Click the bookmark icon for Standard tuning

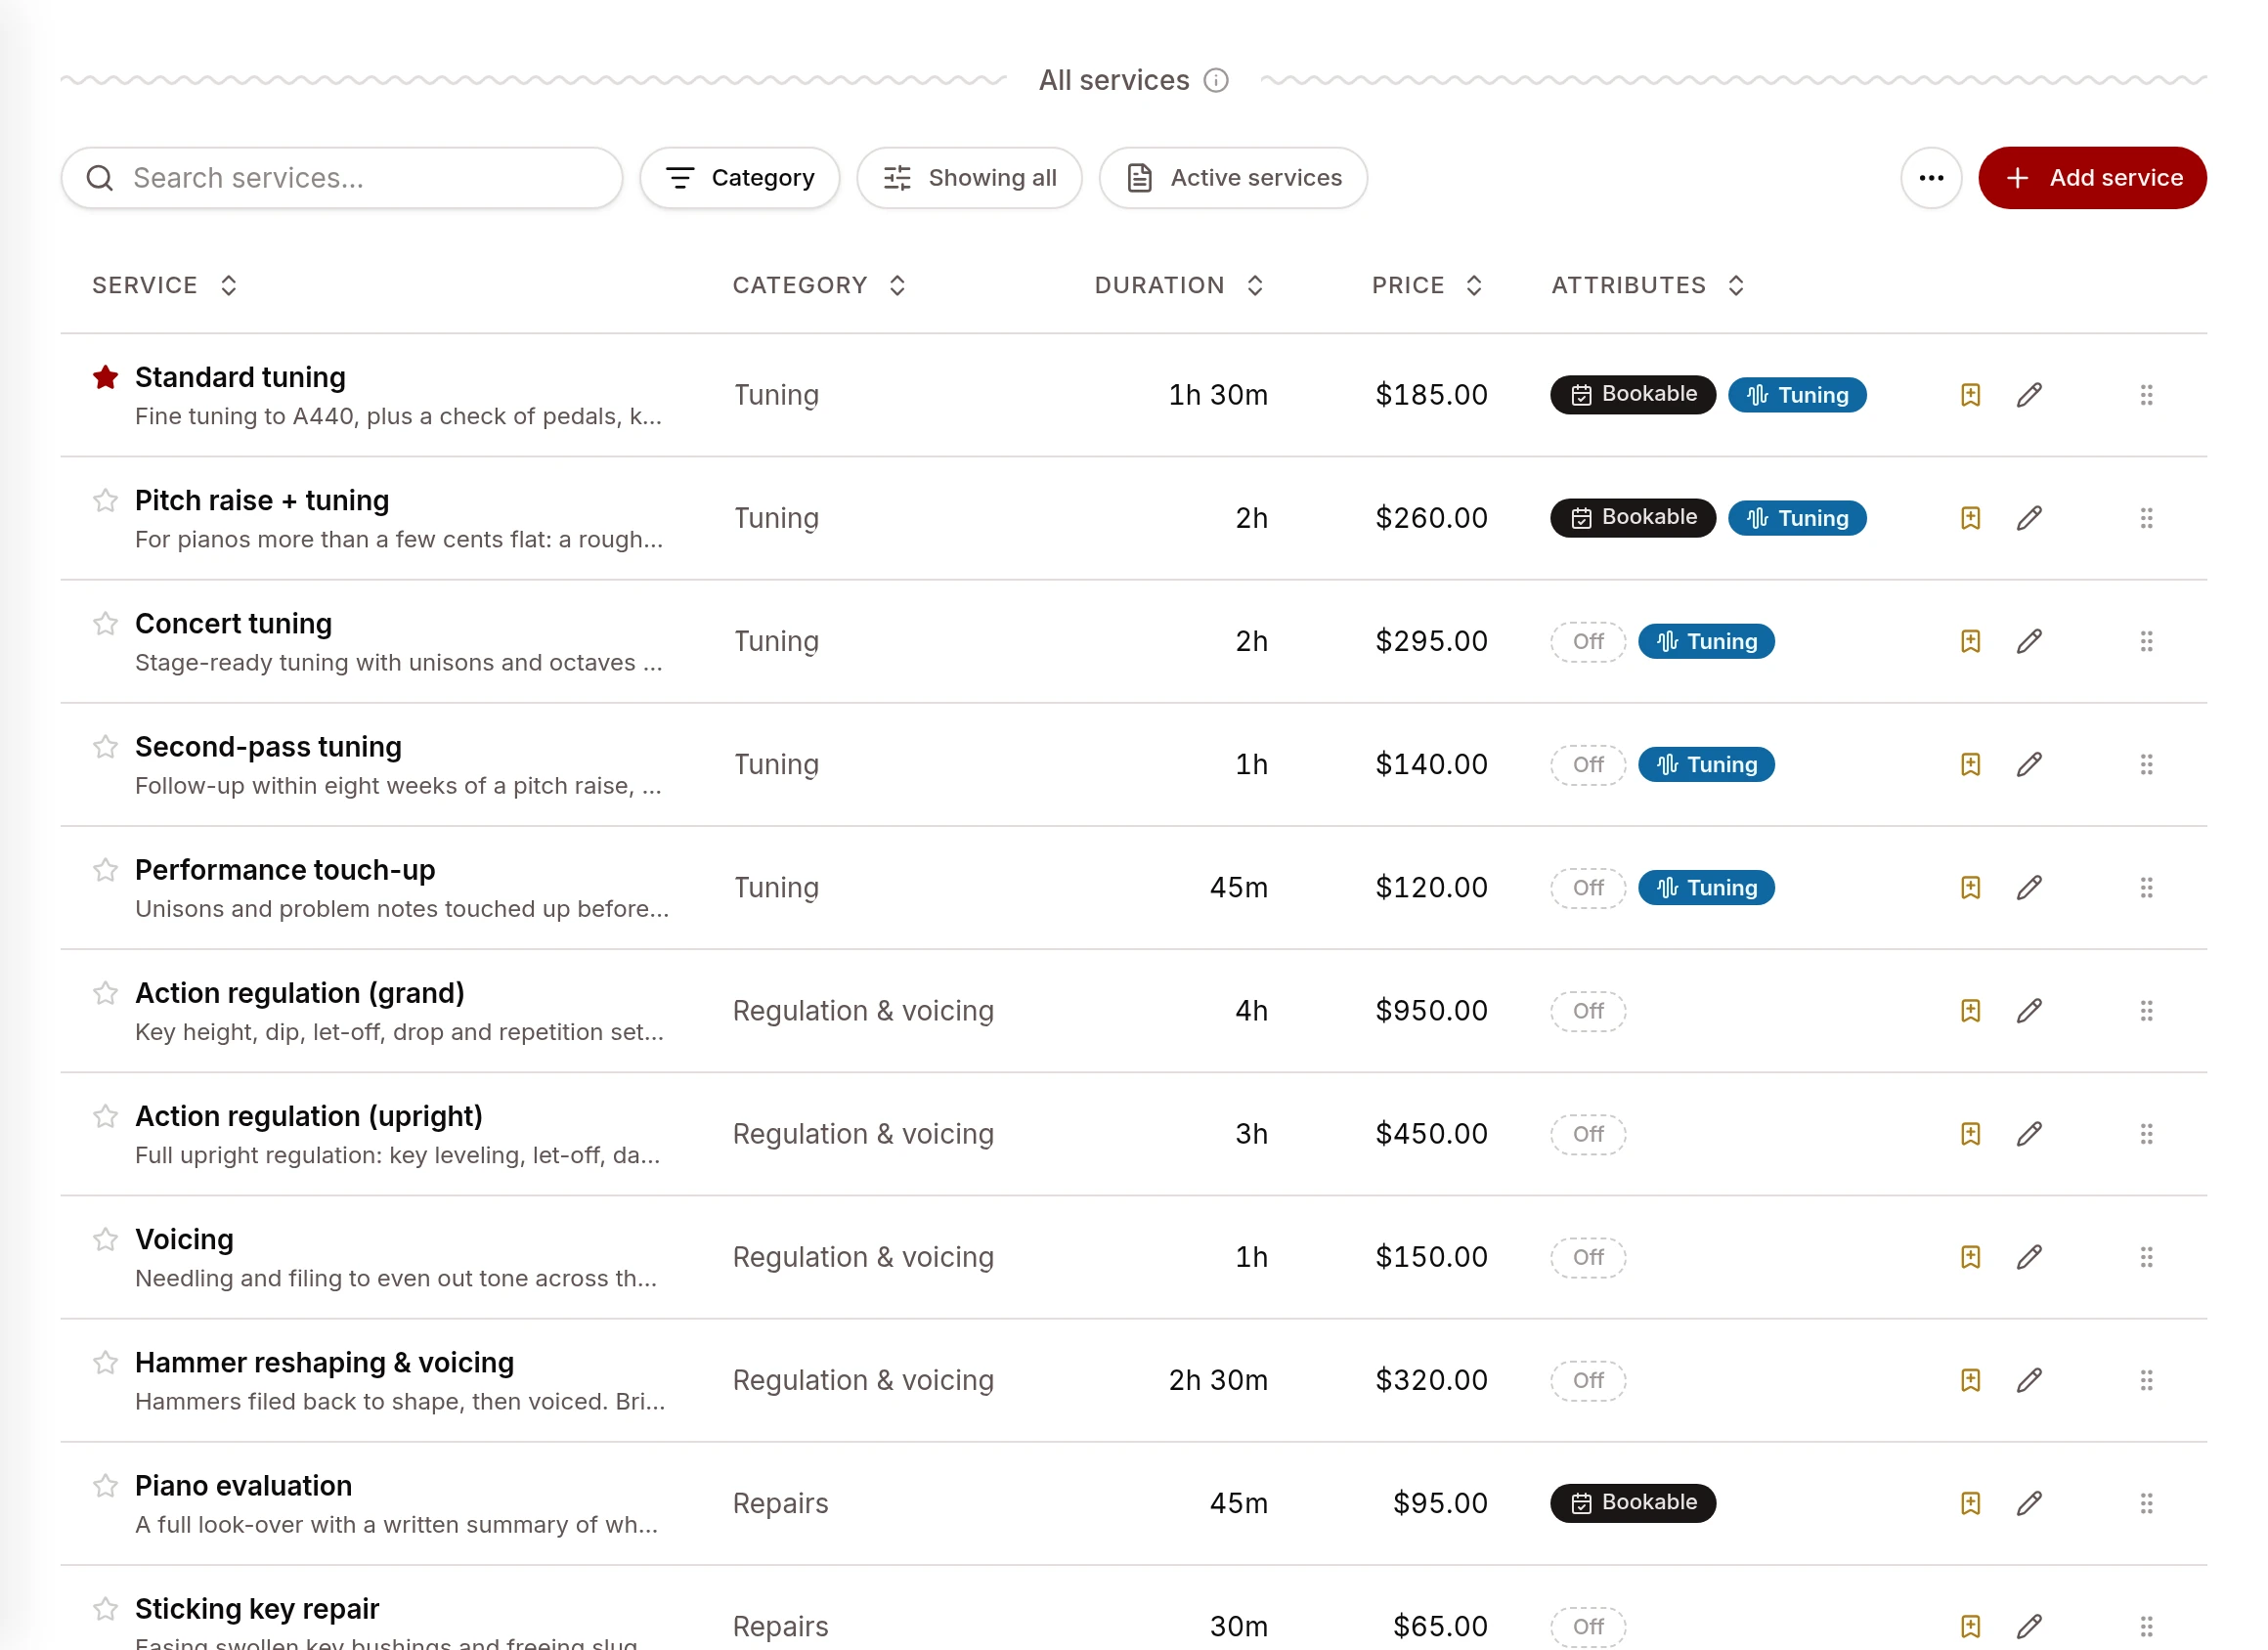click(x=1970, y=395)
